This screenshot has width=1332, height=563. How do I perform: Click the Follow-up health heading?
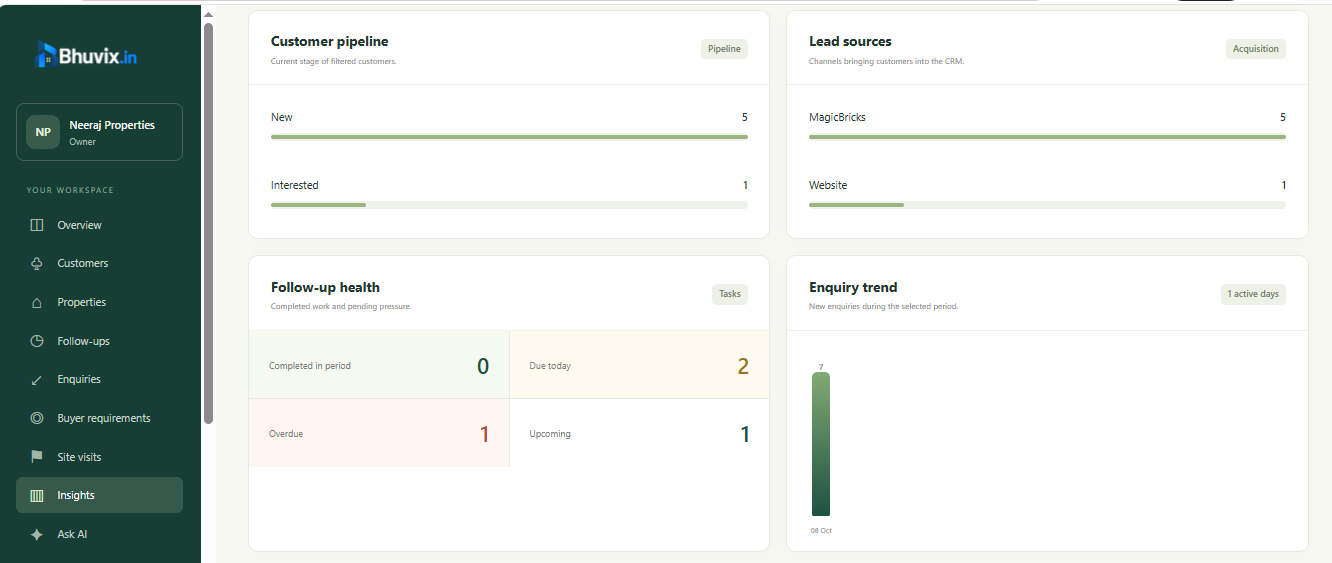[325, 287]
